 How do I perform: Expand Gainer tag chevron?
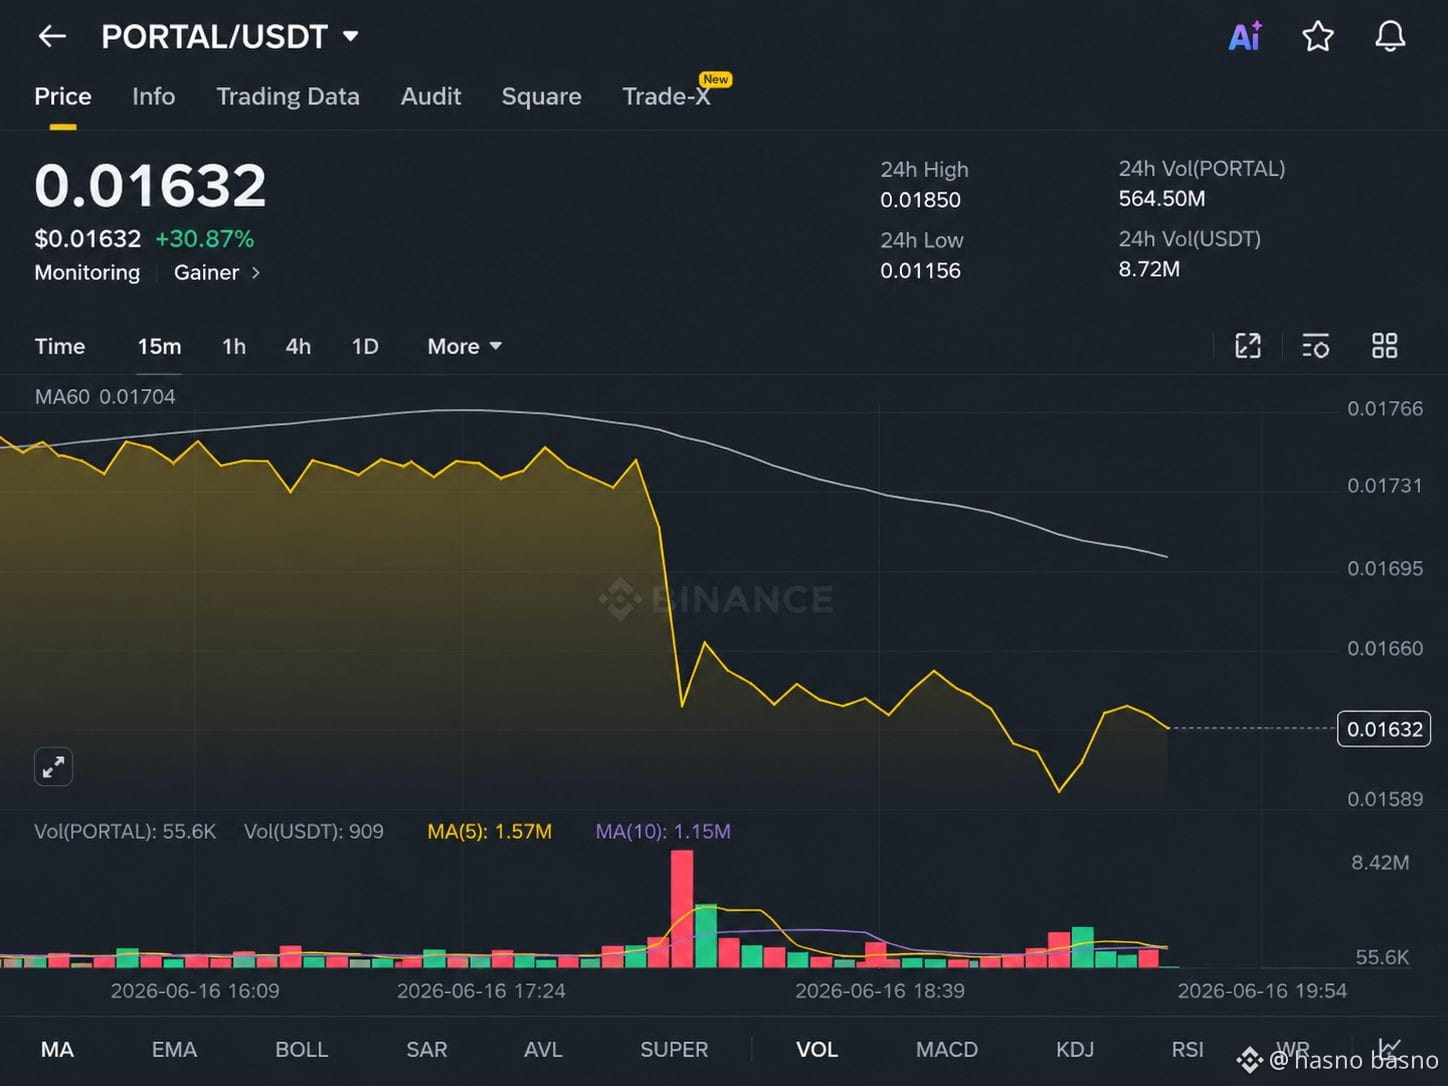(x=256, y=272)
